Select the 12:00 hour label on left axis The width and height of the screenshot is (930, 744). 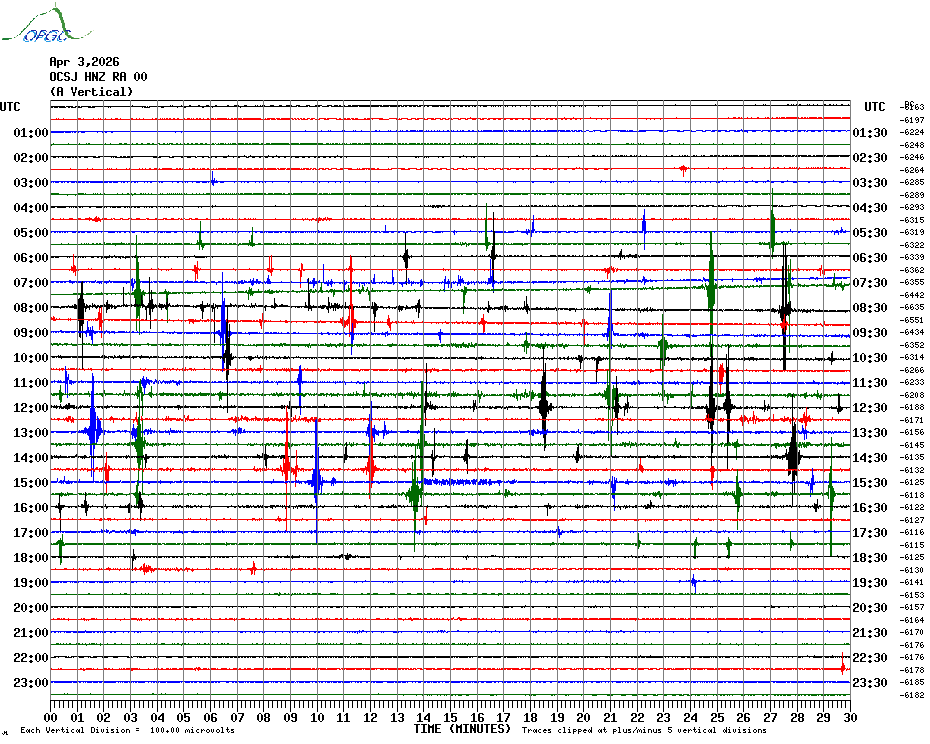point(31,408)
